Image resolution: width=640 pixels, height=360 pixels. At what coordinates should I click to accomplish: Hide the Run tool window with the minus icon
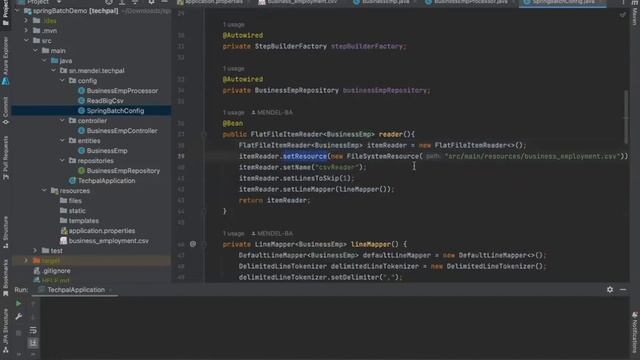pos(623,289)
